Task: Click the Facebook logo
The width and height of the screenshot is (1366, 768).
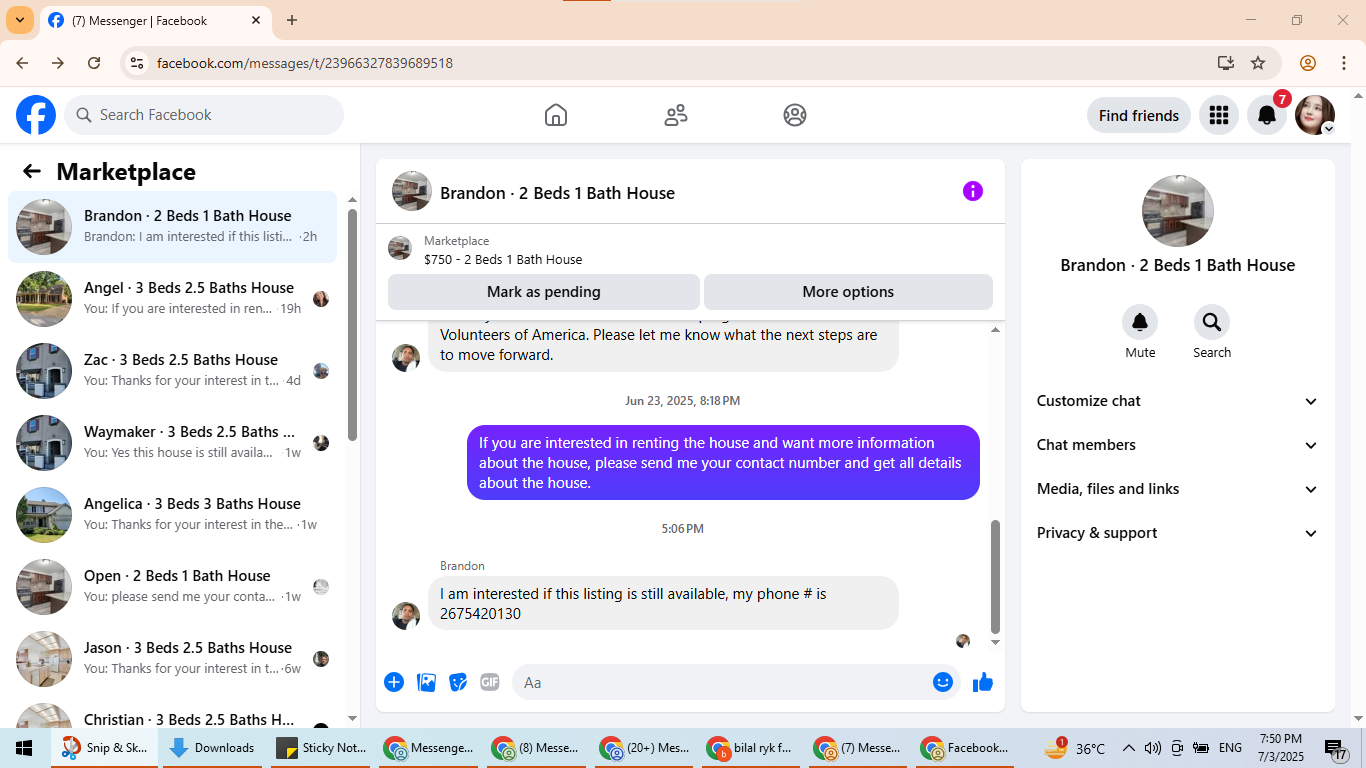Action: (x=36, y=115)
